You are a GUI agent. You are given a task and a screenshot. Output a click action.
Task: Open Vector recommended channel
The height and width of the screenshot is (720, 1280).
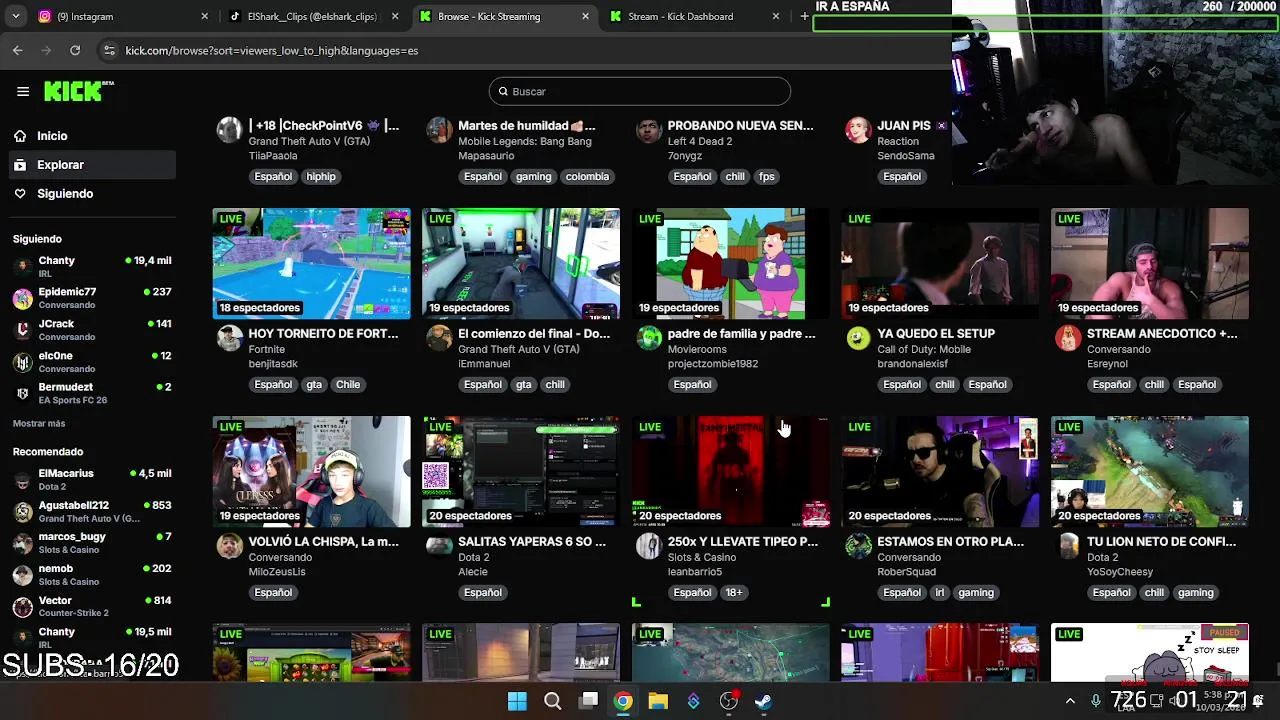92,606
